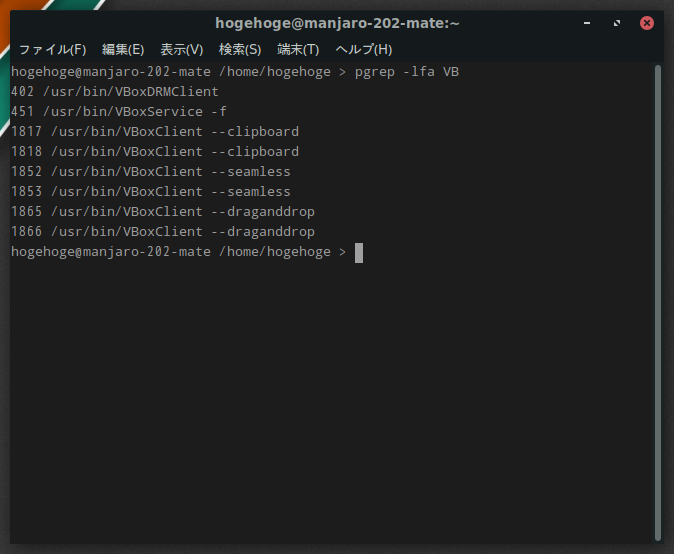Click the line 1853 VBoxClient --seamless
Viewport: 674px width, 554px height.
151,192
